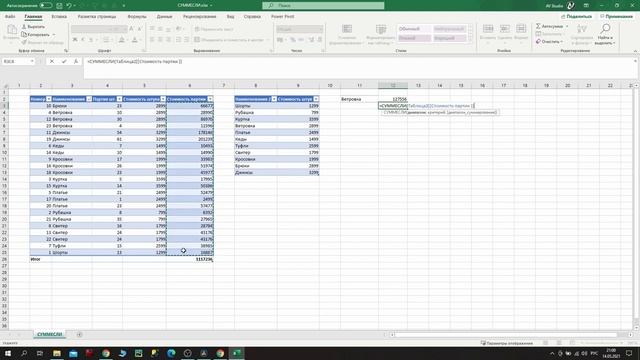Open second table Стоимость штук filter dropdown
Screen dimensions: 640x360
coord(316,99)
